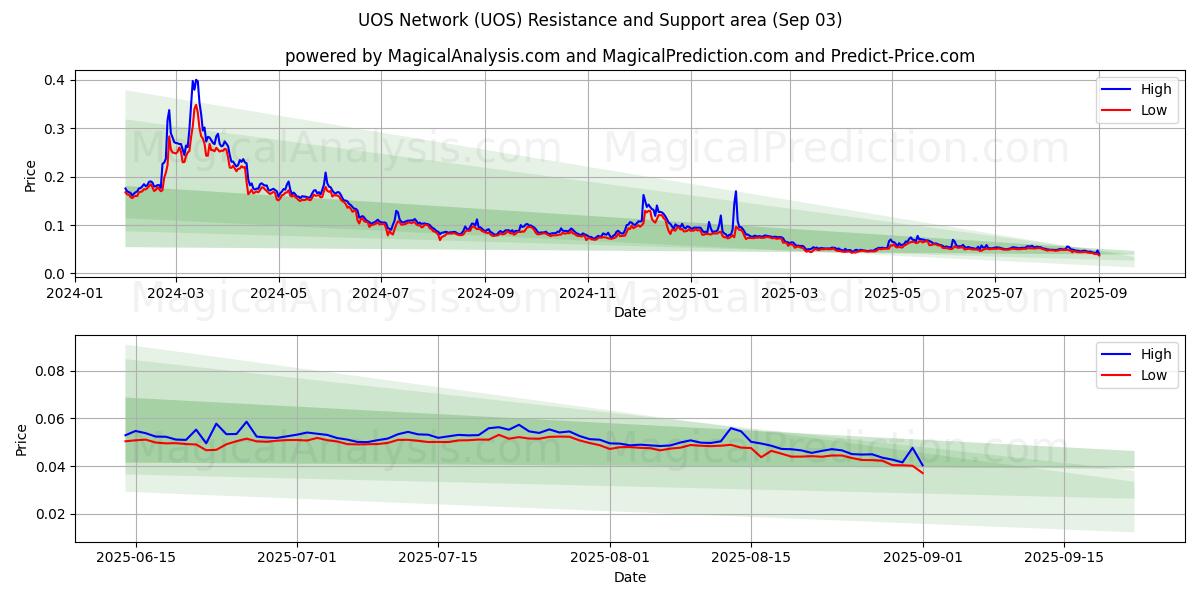Image resolution: width=1200 pixels, height=600 pixels.
Task: Click the bottom chart x-axis label '2025-06-15'
Action: point(135,558)
